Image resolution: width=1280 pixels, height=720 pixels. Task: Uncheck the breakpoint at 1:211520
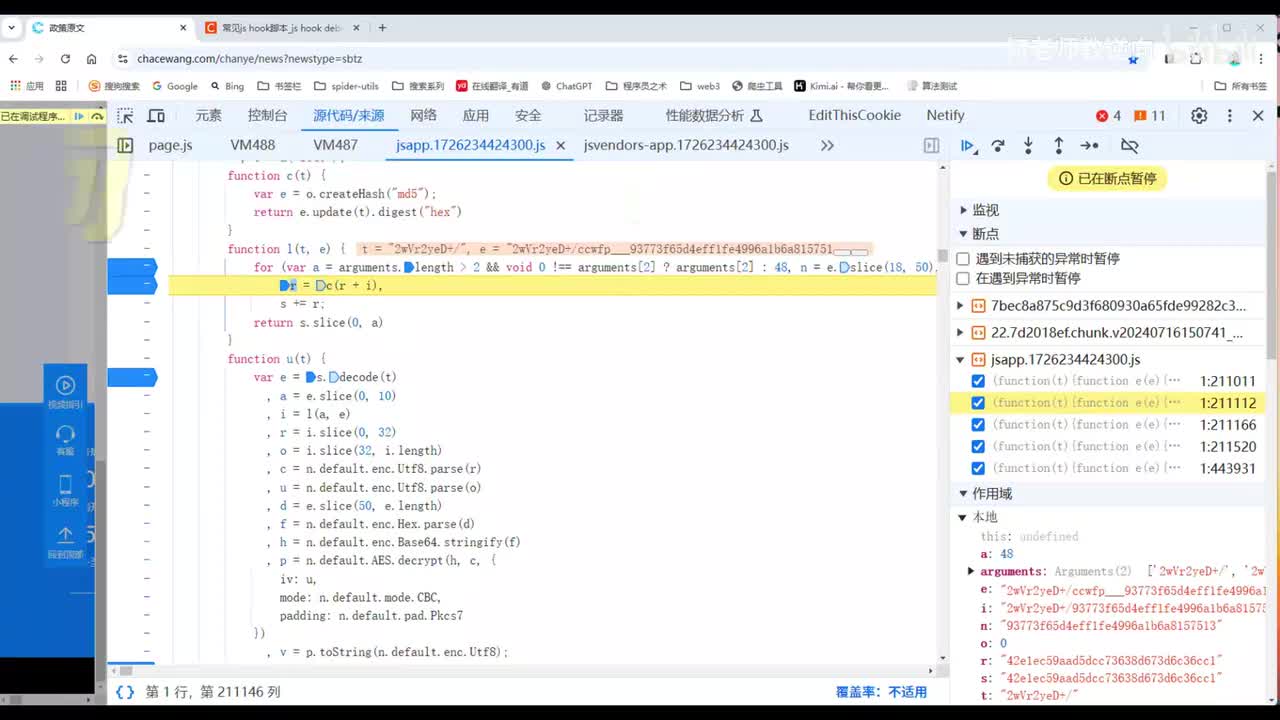point(978,447)
